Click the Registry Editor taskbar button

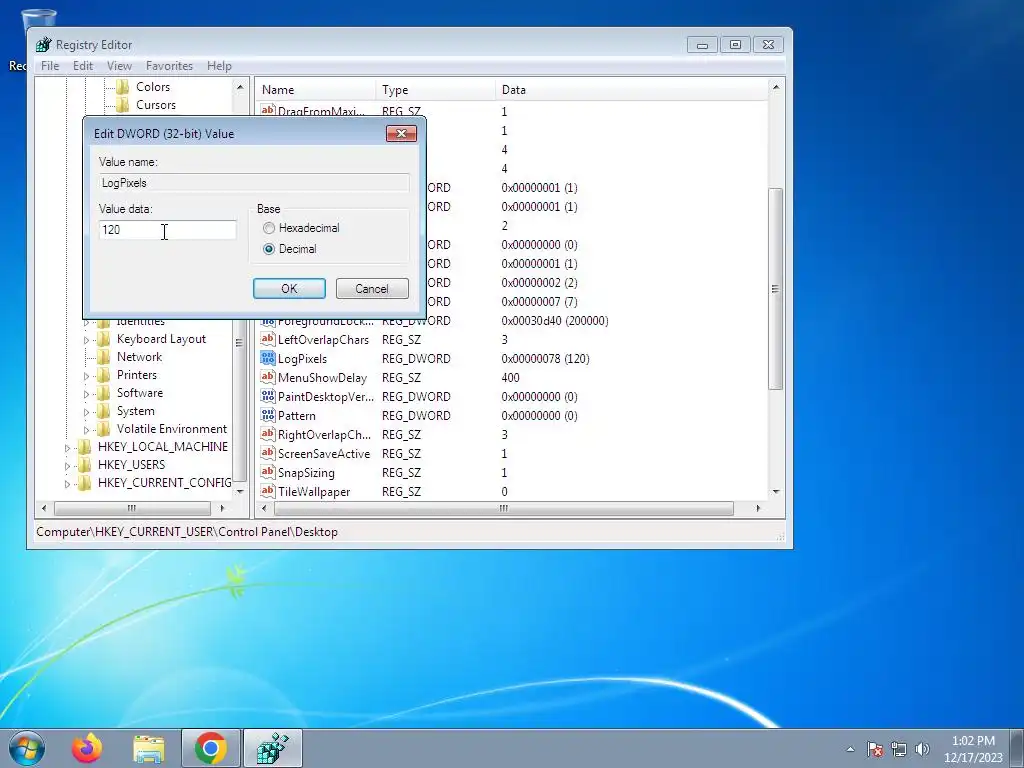(x=273, y=748)
